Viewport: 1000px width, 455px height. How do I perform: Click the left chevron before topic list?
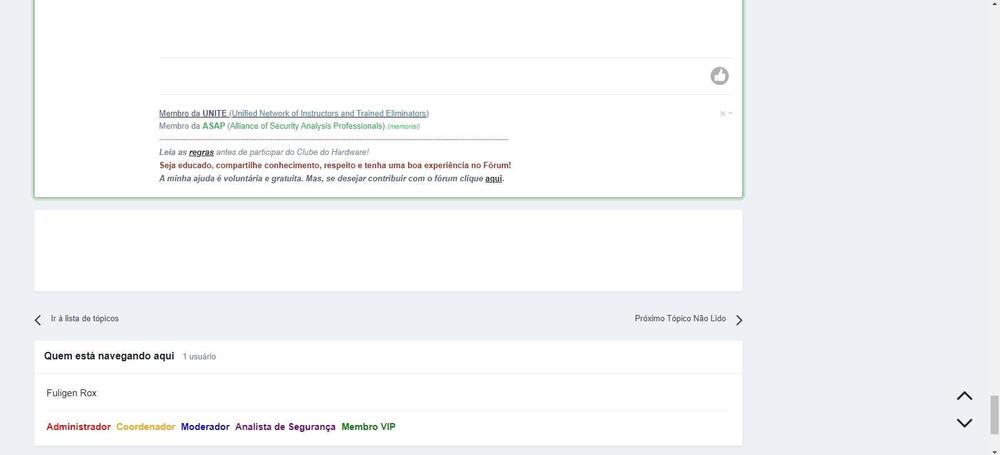(x=38, y=320)
